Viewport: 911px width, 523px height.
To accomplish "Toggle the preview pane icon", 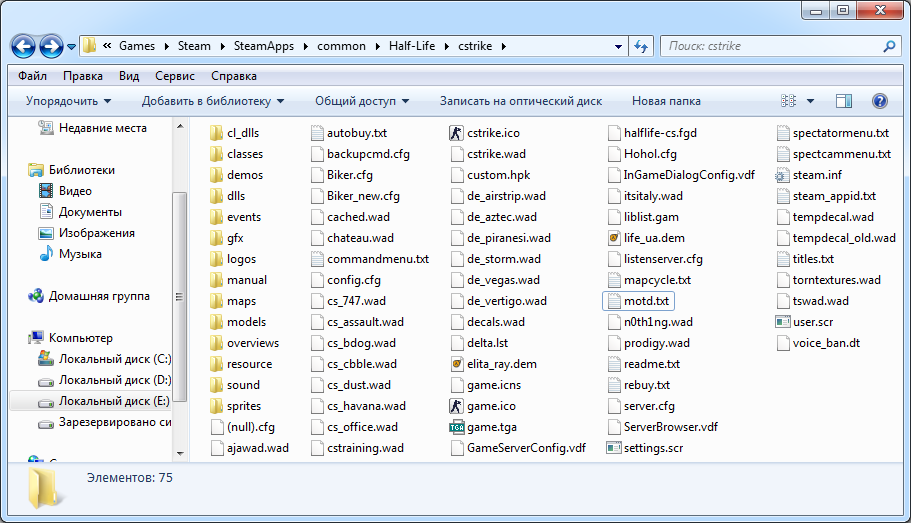I will coord(843,101).
